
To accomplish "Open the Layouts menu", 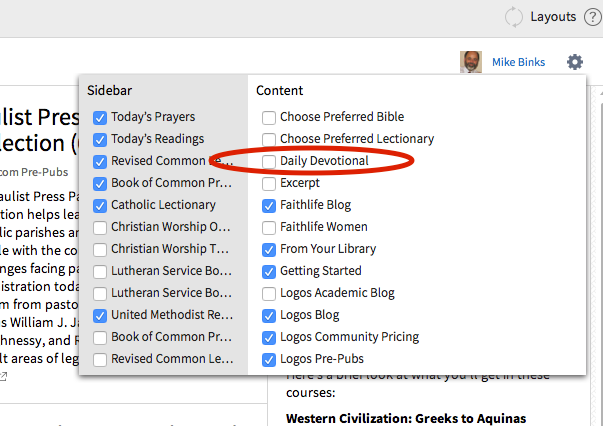I will (553, 17).
